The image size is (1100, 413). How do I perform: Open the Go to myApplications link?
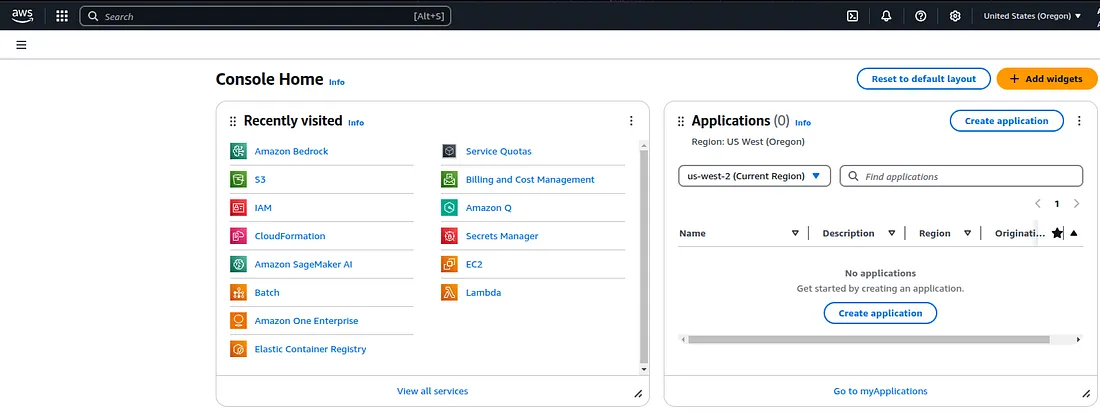coord(880,391)
